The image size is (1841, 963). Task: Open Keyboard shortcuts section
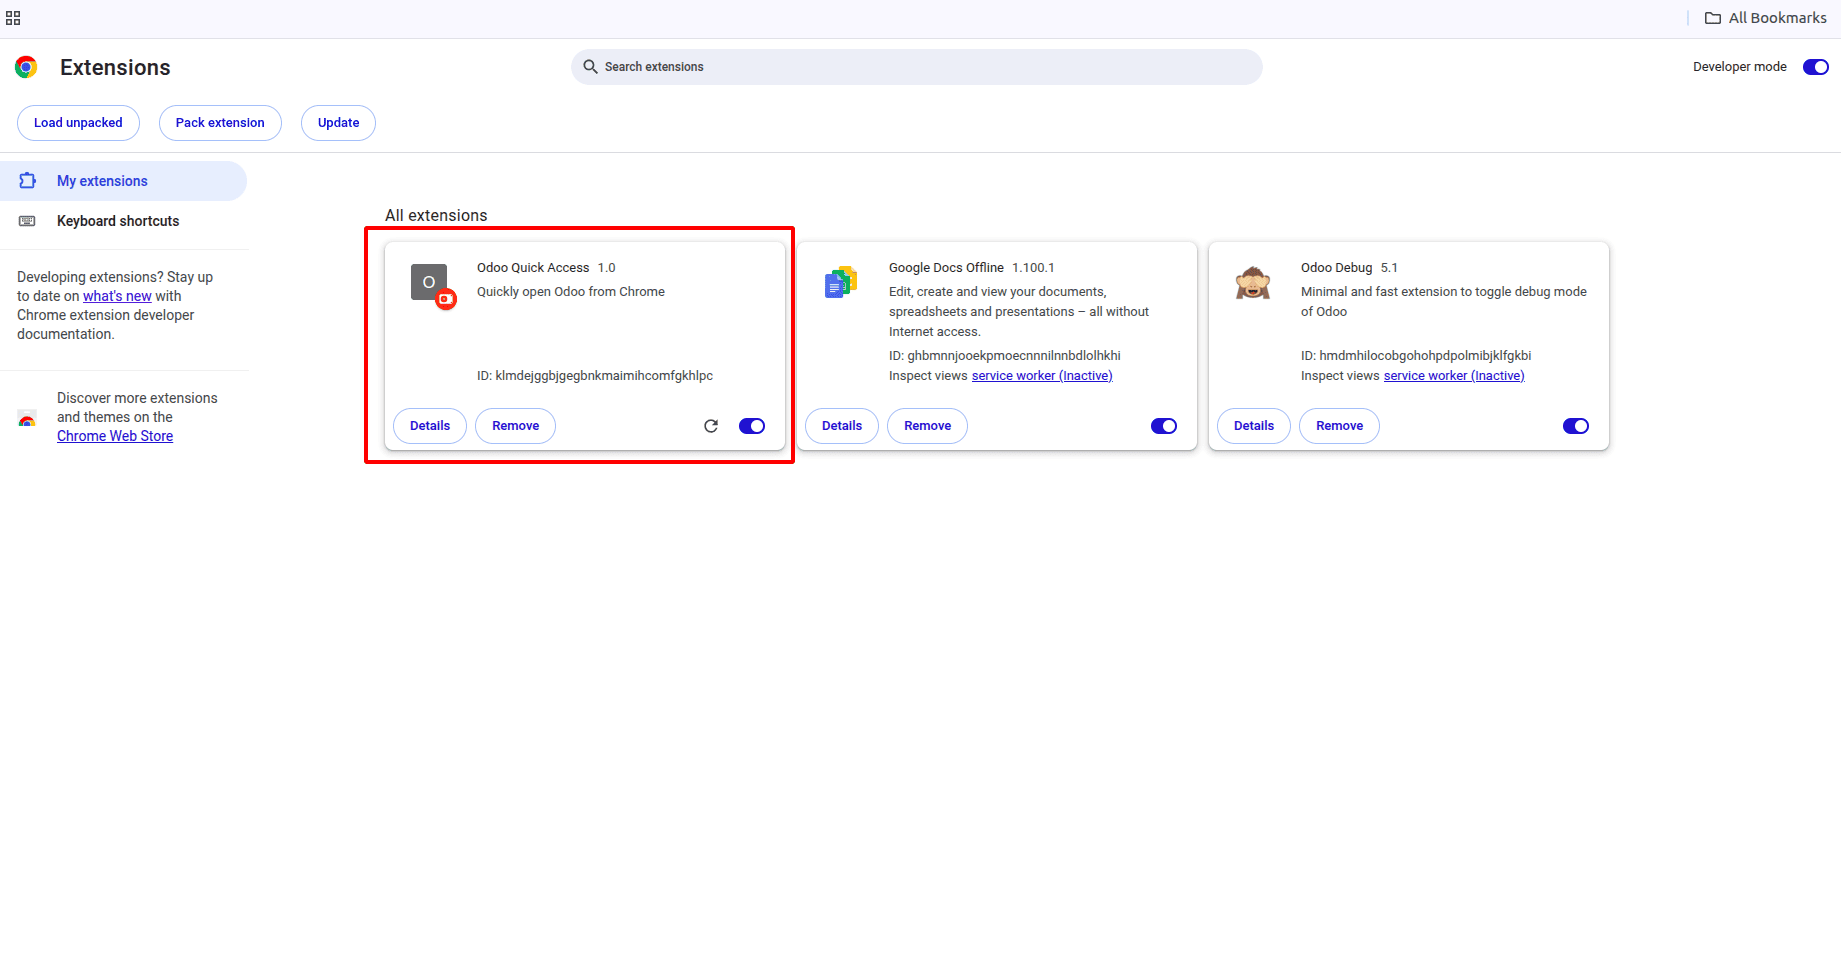tap(118, 220)
